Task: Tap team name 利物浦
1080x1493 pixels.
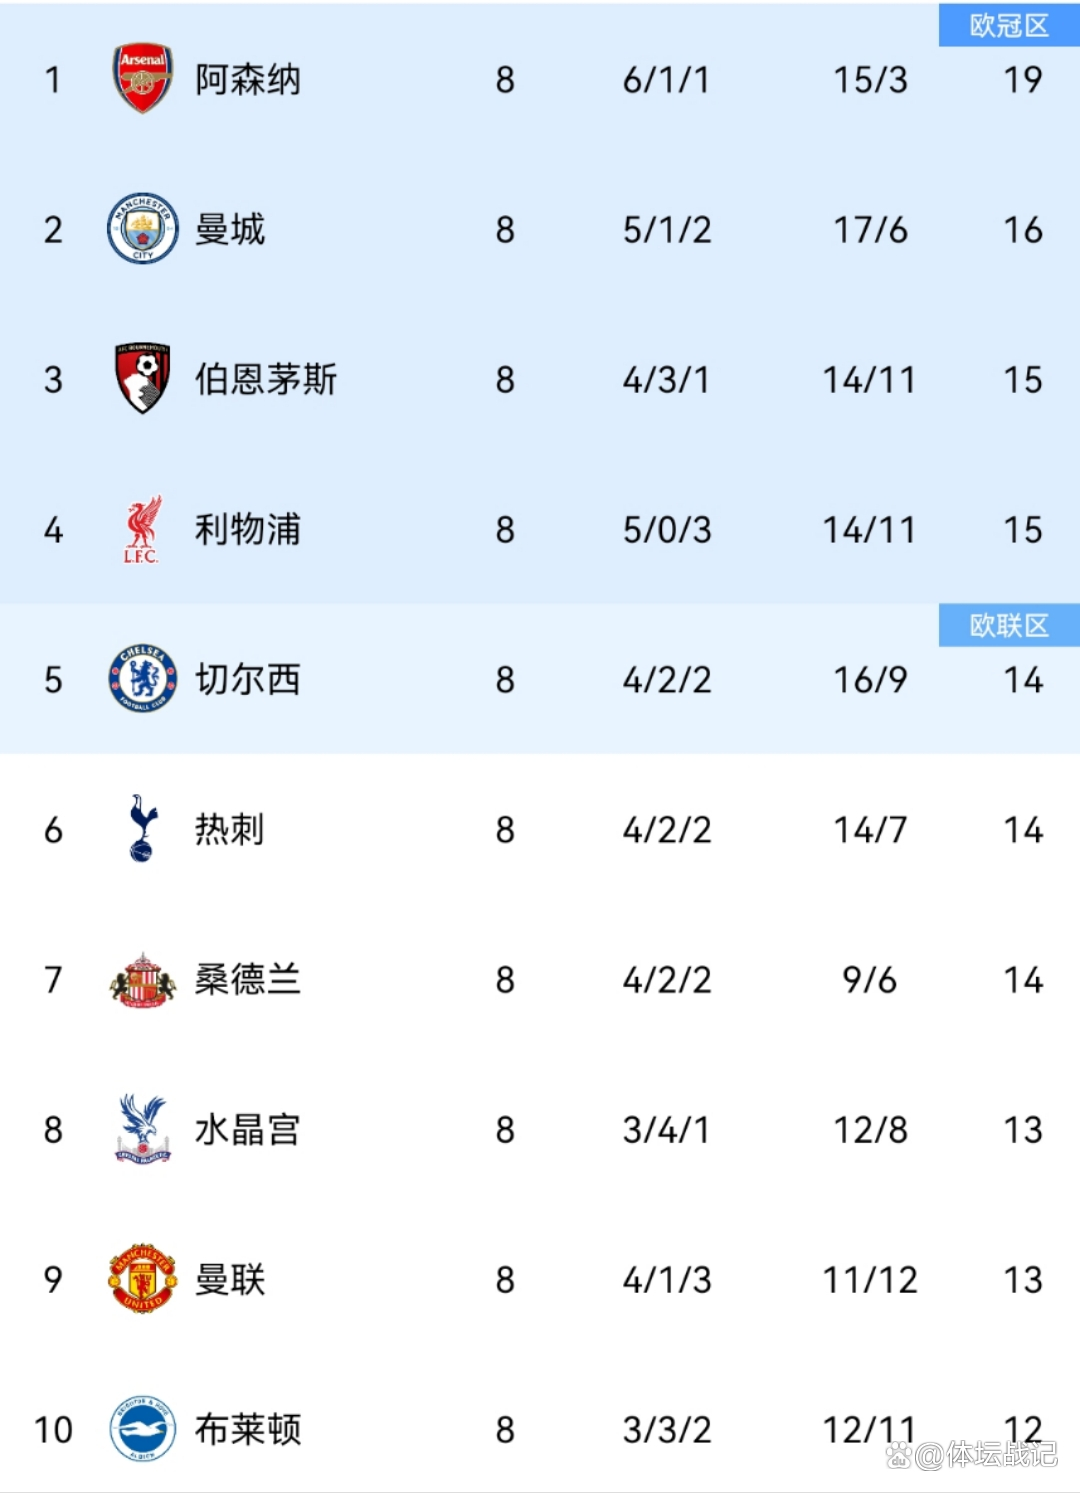Action: pyautogui.click(x=248, y=530)
